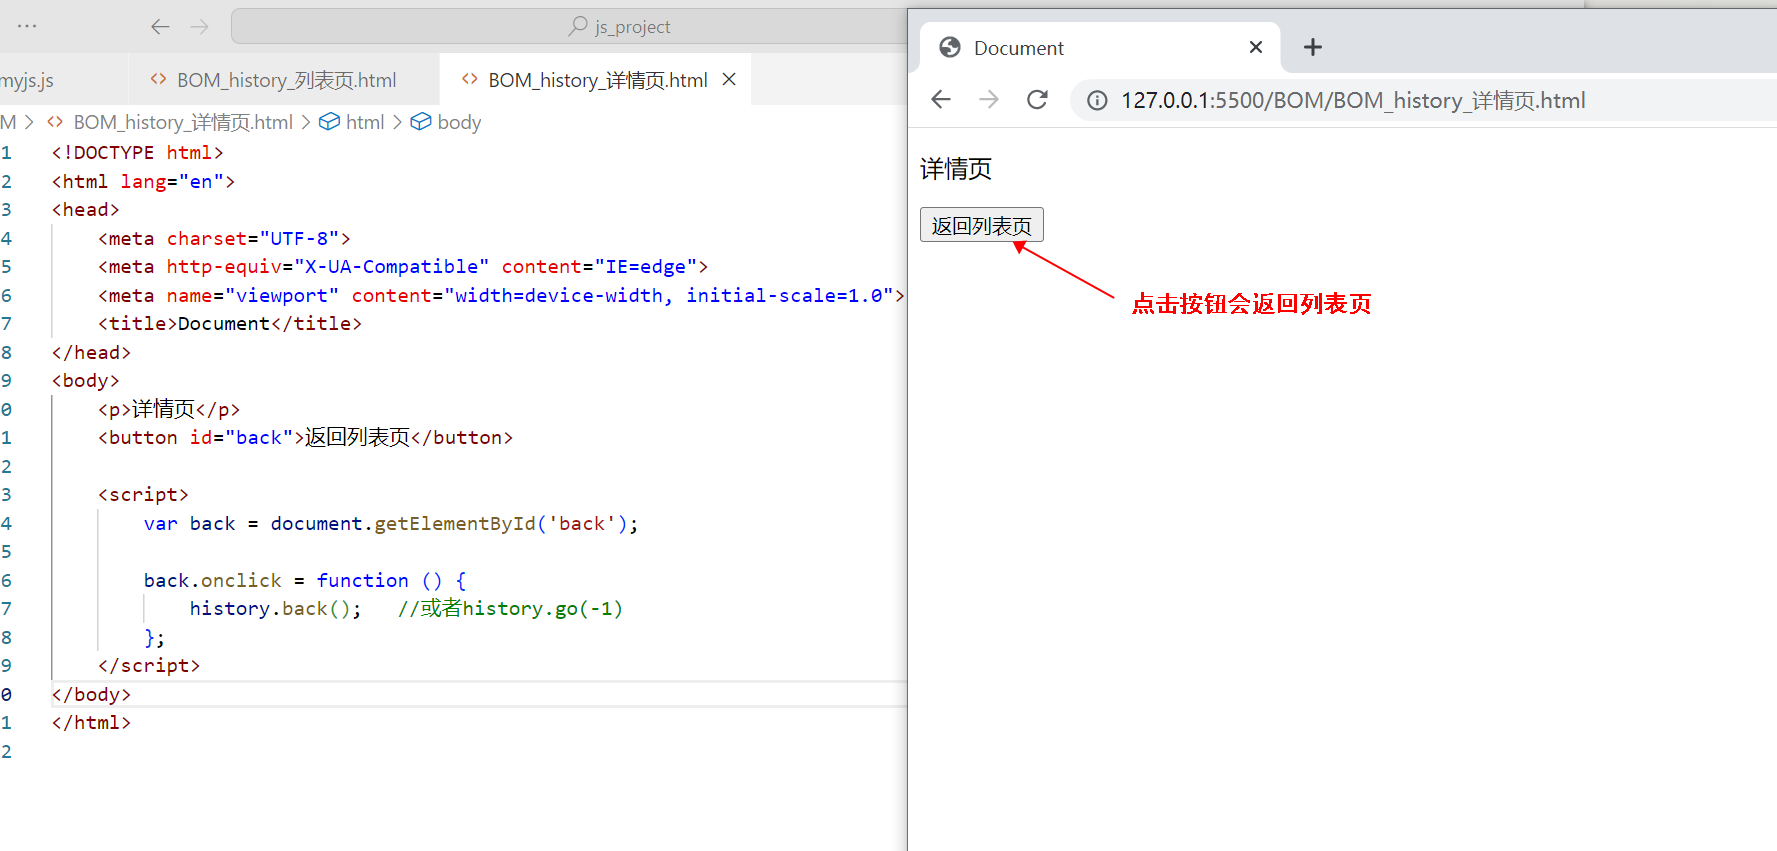Screen dimensions: 1777x851
Task: Click the opening <head> tag line
Action: point(85,209)
